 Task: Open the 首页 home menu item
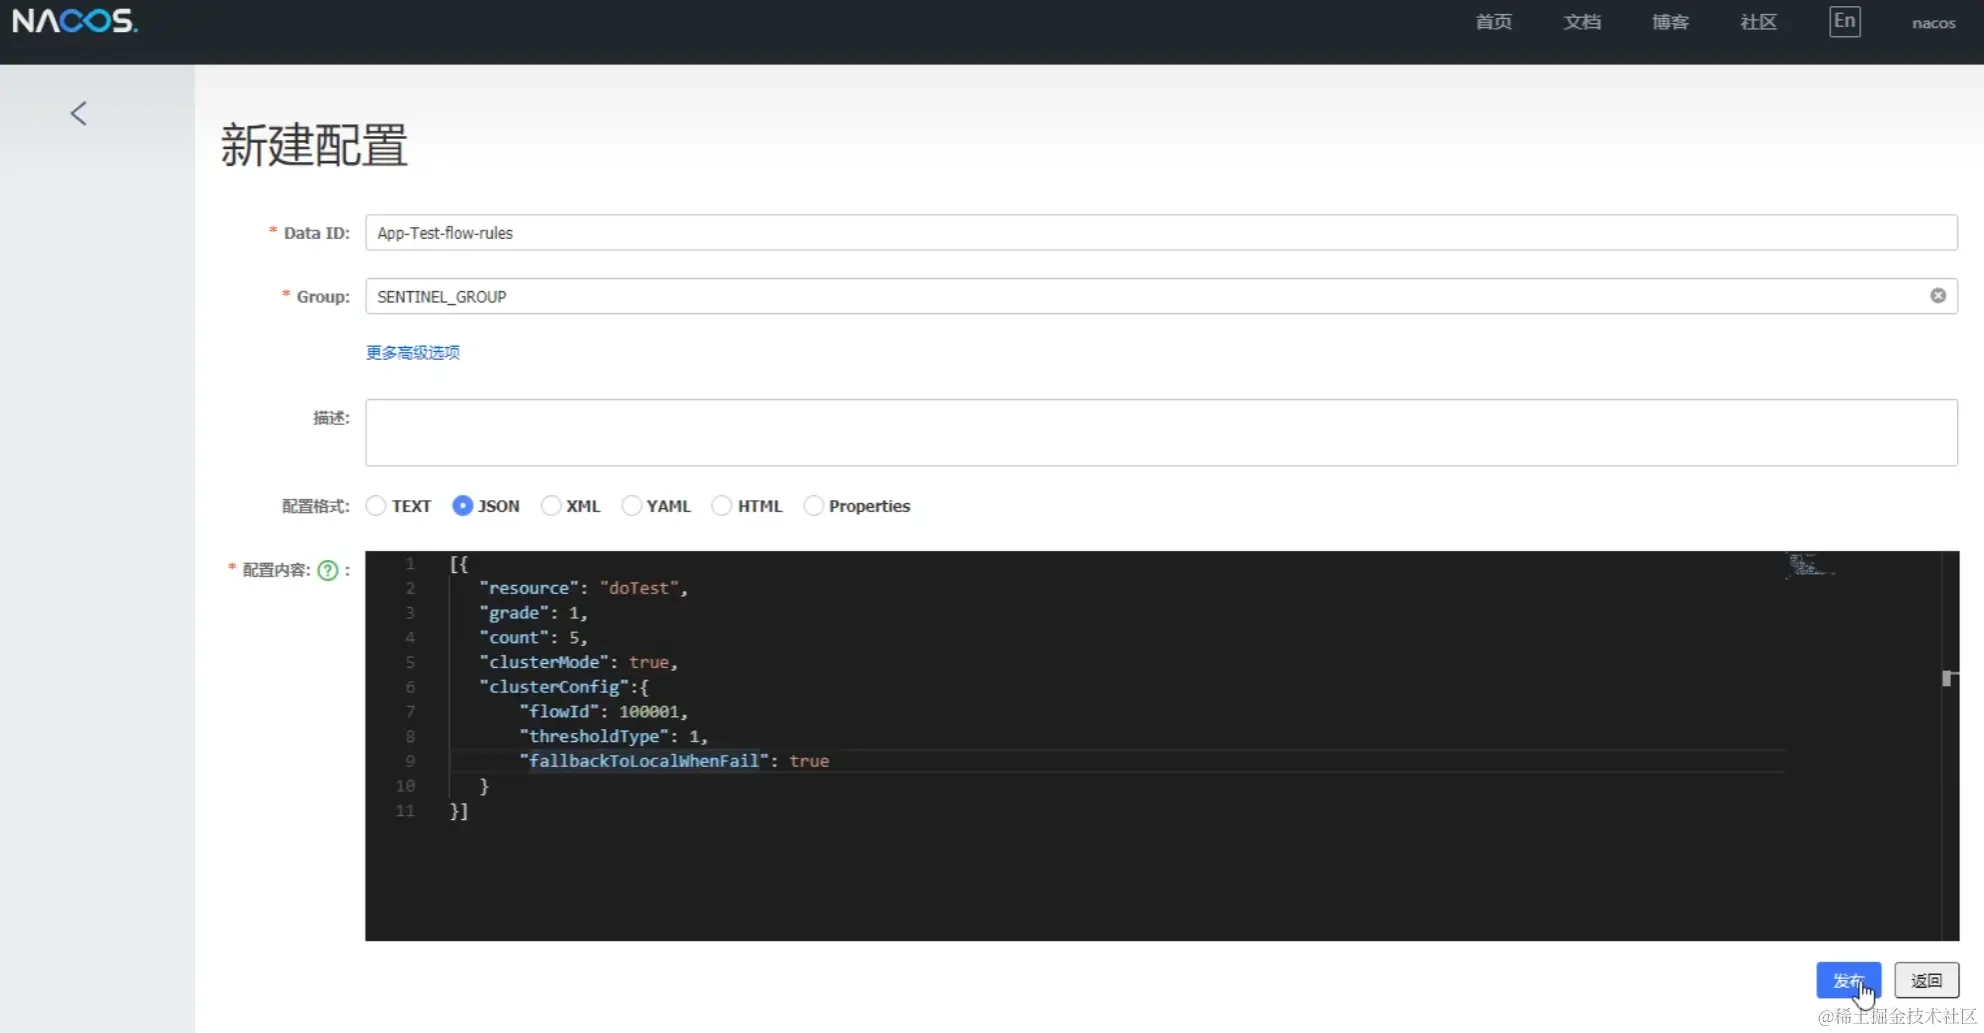1493,22
